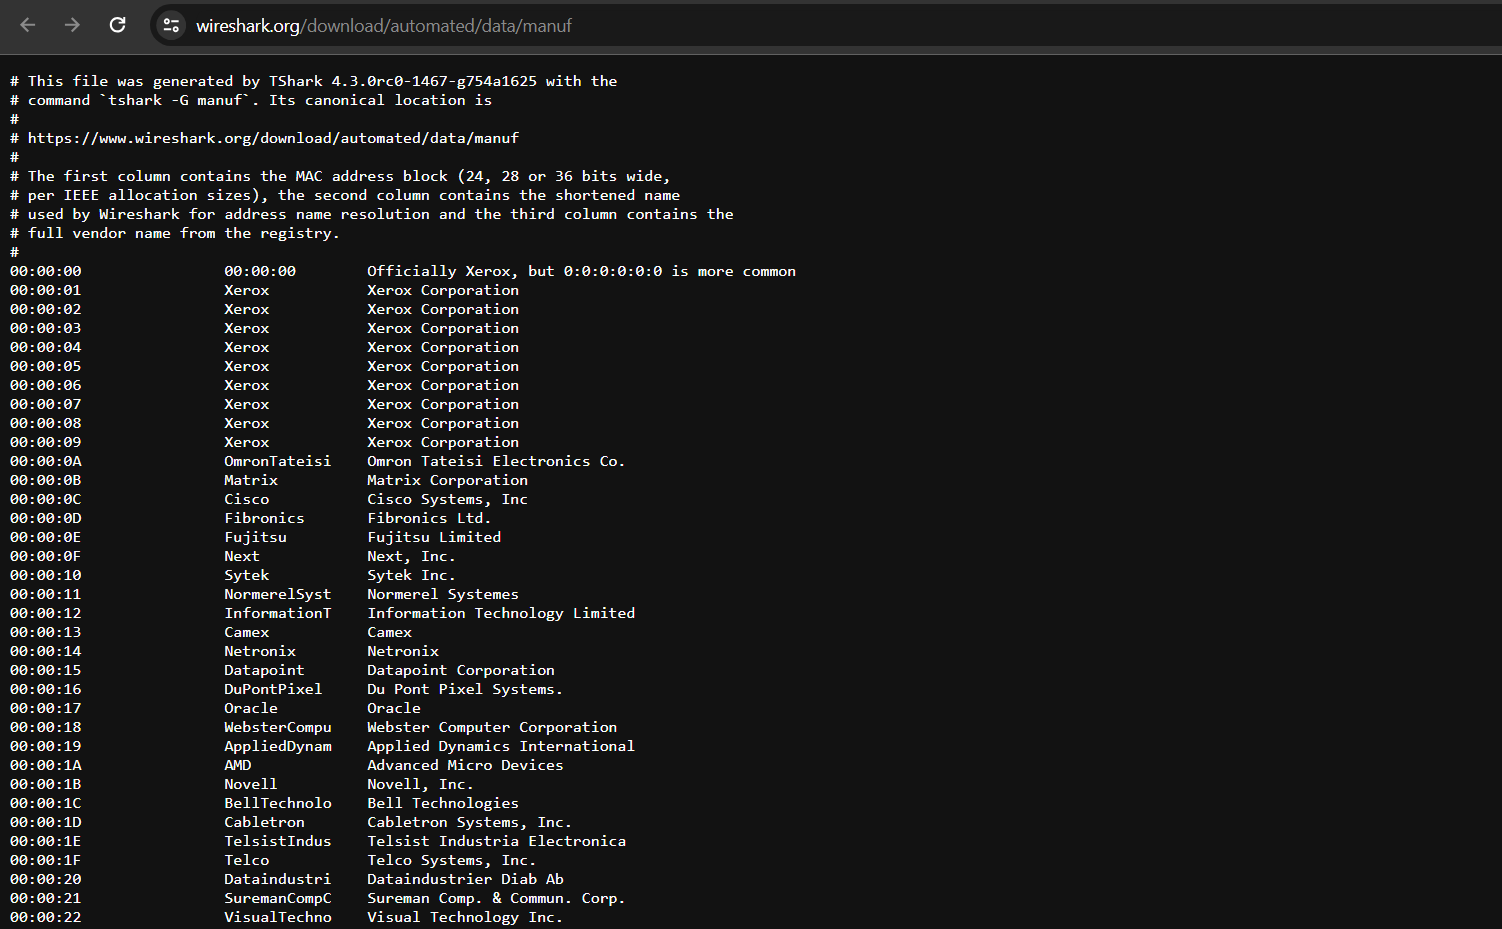Screen dimensions: 1502x929
Task: Click the wireshark.org manuf URL in the comments
Action: click(x=273, y=138)
